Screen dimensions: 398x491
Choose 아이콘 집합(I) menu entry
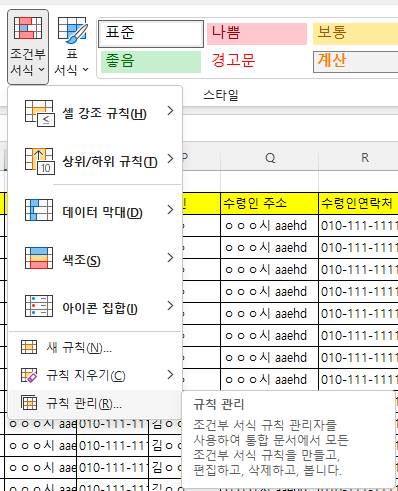95,306
